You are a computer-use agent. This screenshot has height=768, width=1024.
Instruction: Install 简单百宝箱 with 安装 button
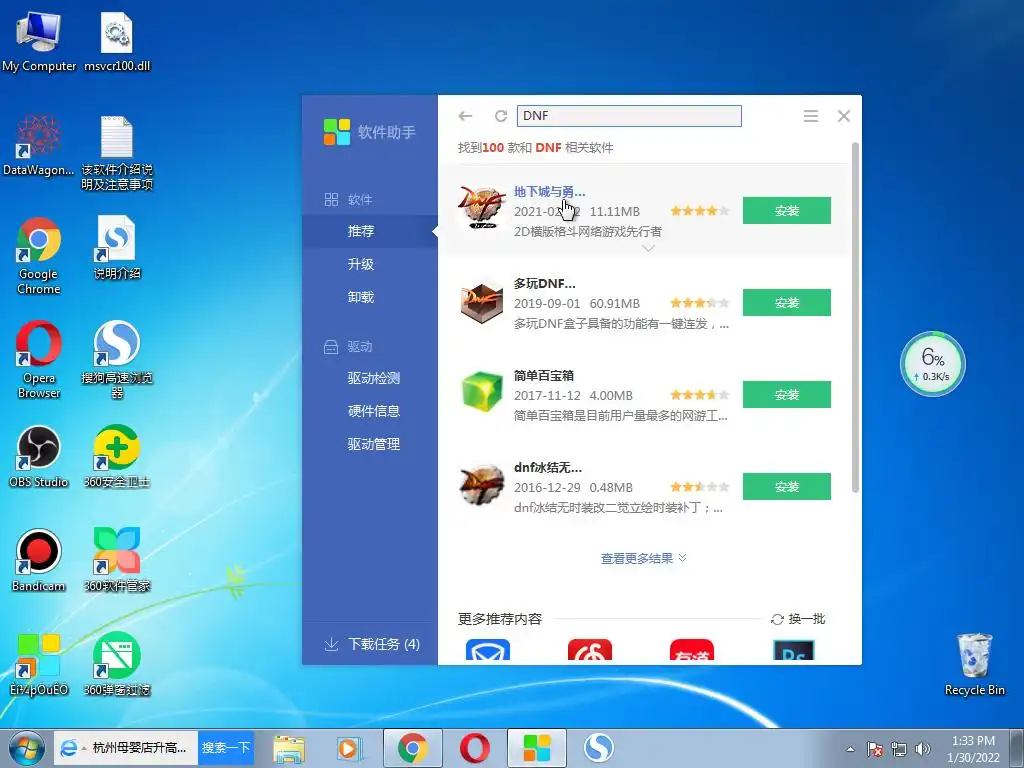(786, 394)
